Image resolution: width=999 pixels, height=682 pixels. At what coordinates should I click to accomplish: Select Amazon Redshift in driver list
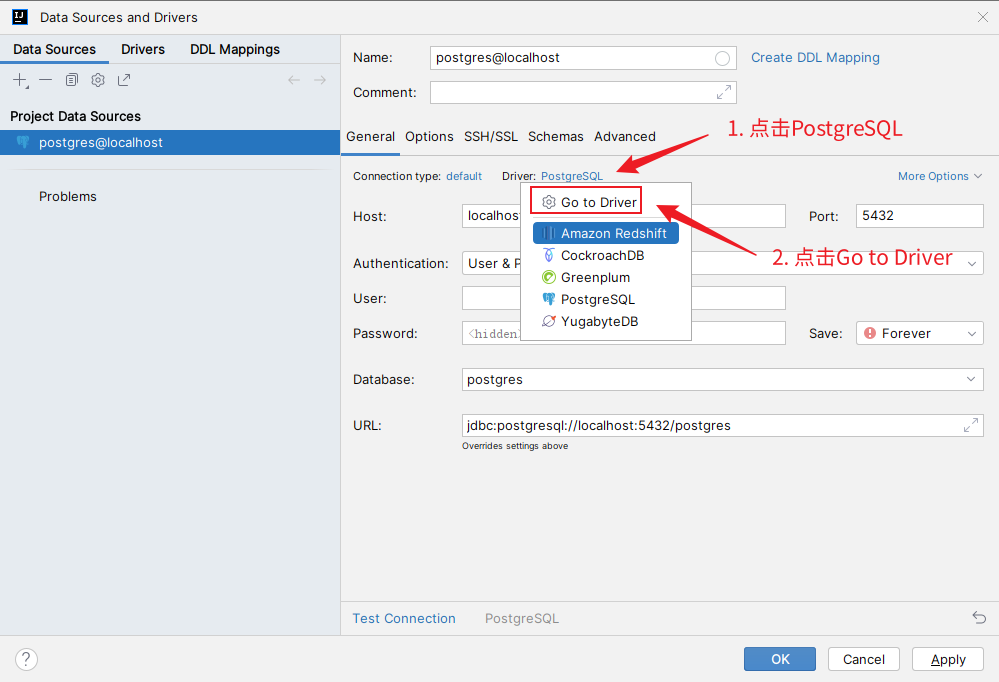(613, 233)
